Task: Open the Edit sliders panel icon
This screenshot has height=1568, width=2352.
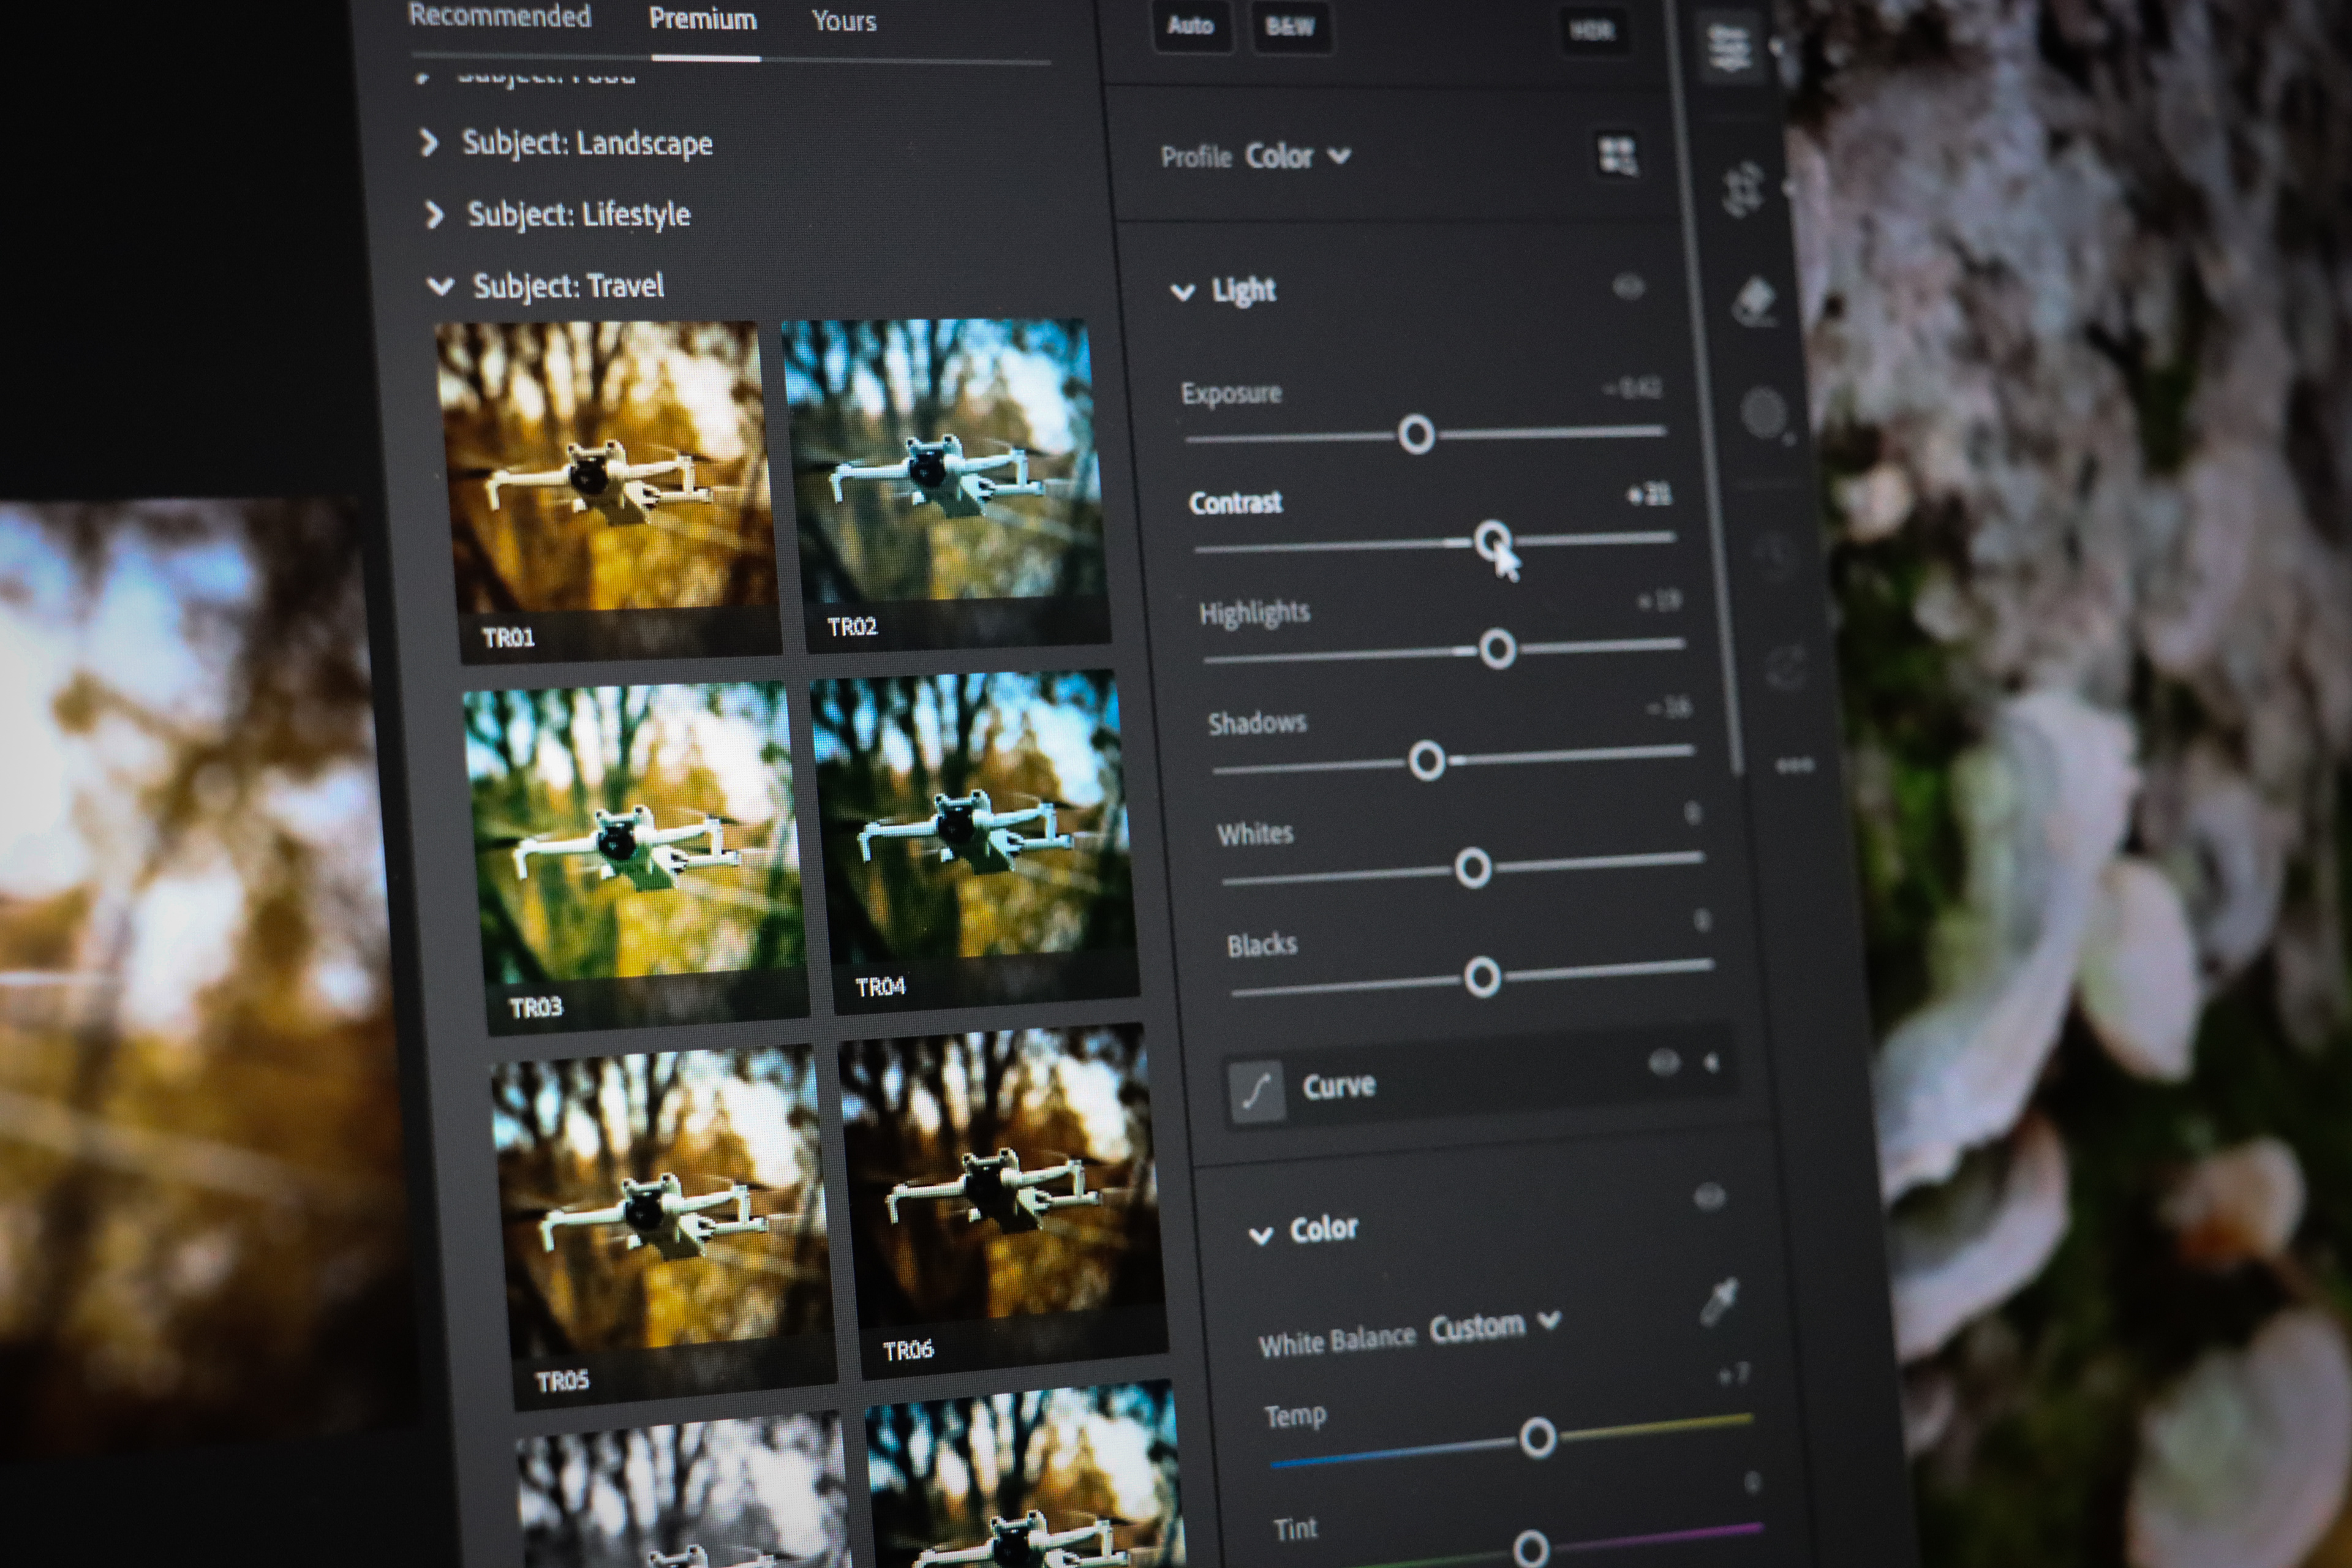Action: [1730, 47]
